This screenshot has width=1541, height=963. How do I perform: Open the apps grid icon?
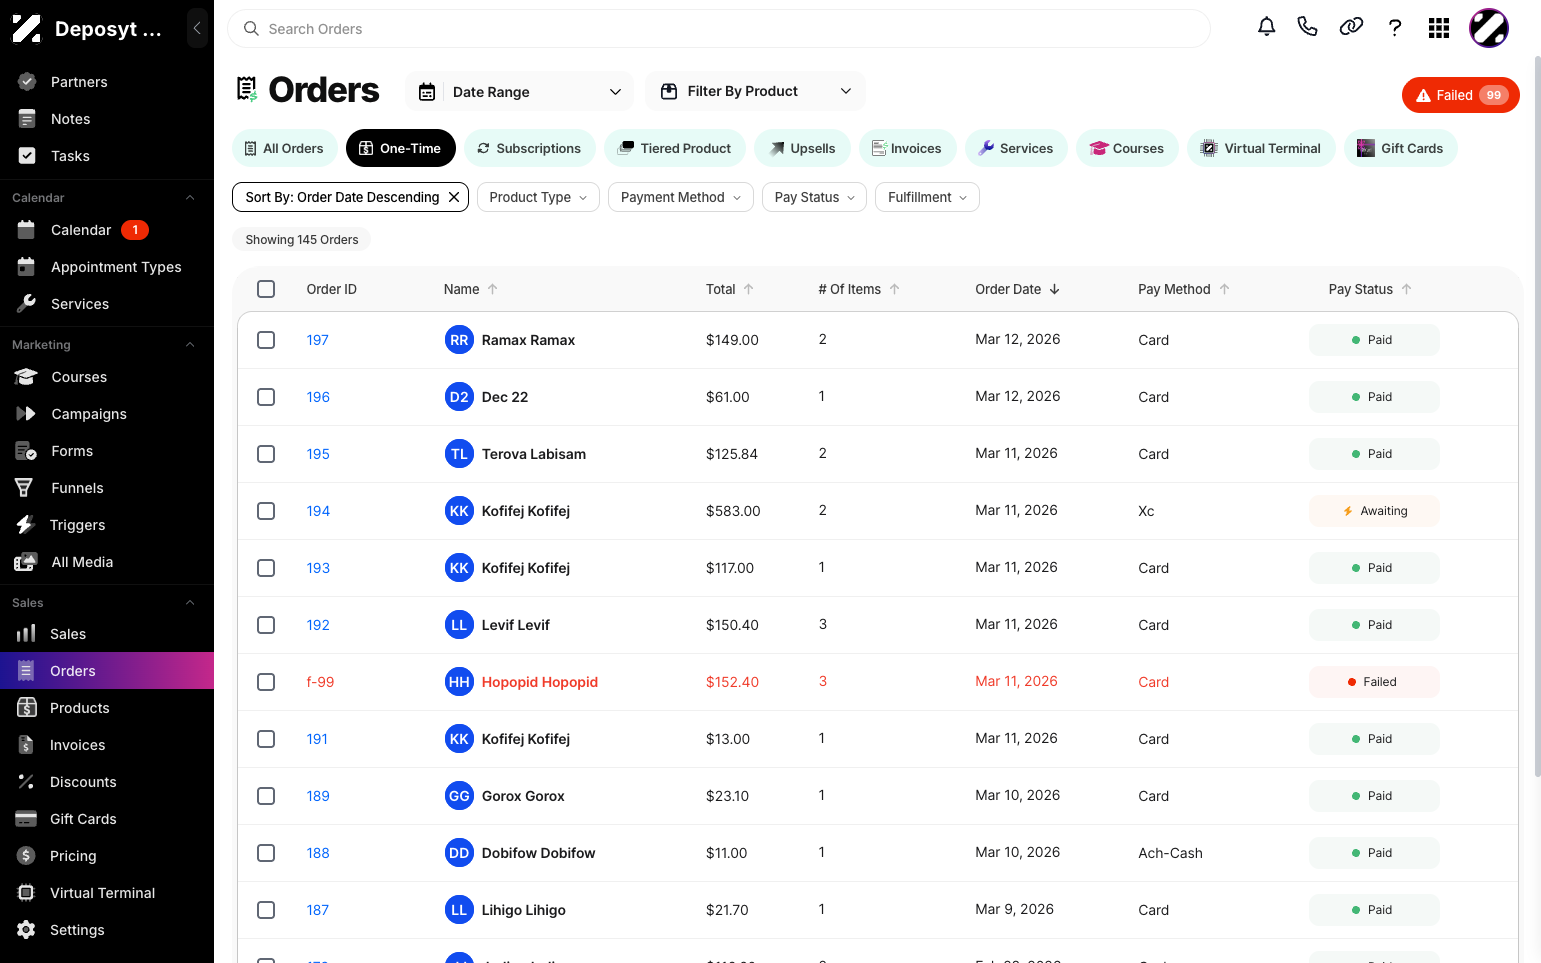tap(1439, 28)
